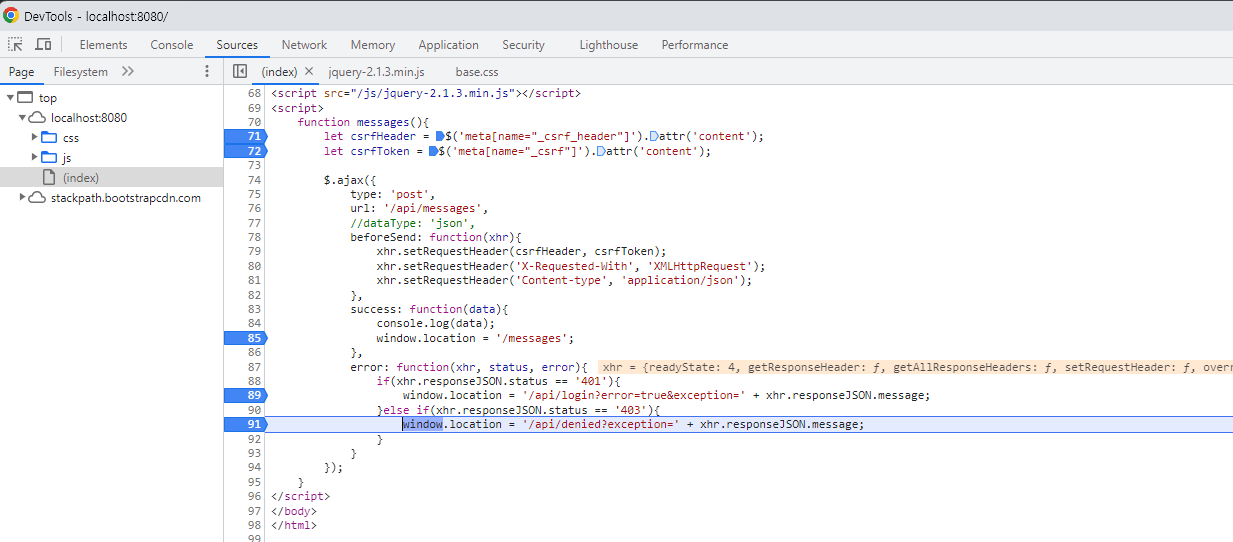1233x542 pixels.
Task: Close the (index) editor tab
Action: 309,72
